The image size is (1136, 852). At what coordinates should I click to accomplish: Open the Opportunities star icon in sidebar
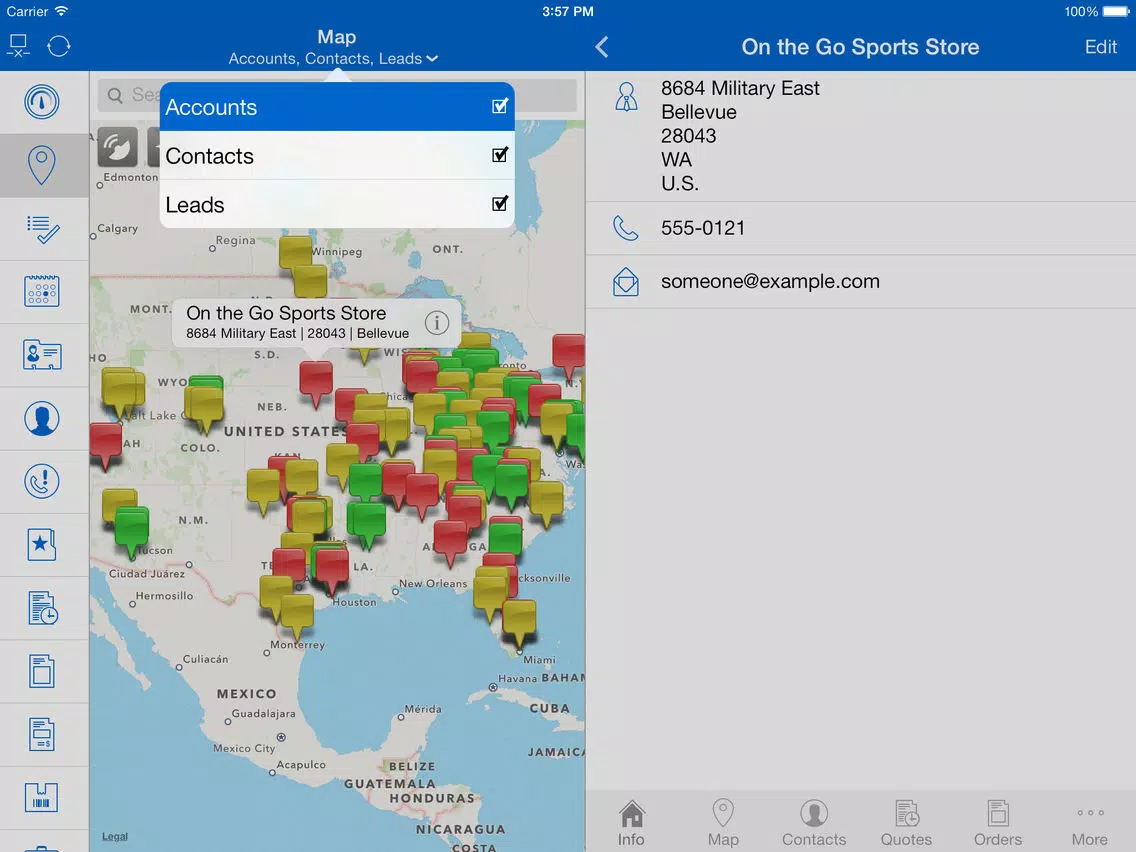pos(42,544)
